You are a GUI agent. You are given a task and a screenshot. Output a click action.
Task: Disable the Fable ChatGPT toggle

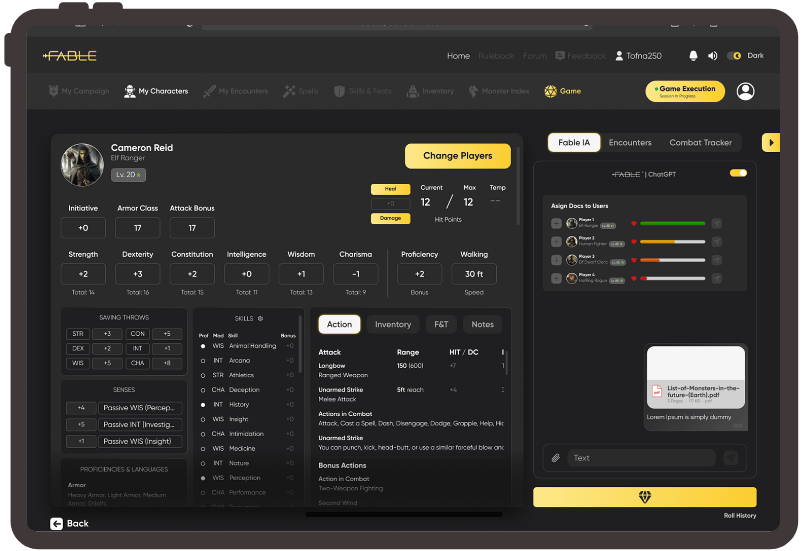[x=738, y=173]
